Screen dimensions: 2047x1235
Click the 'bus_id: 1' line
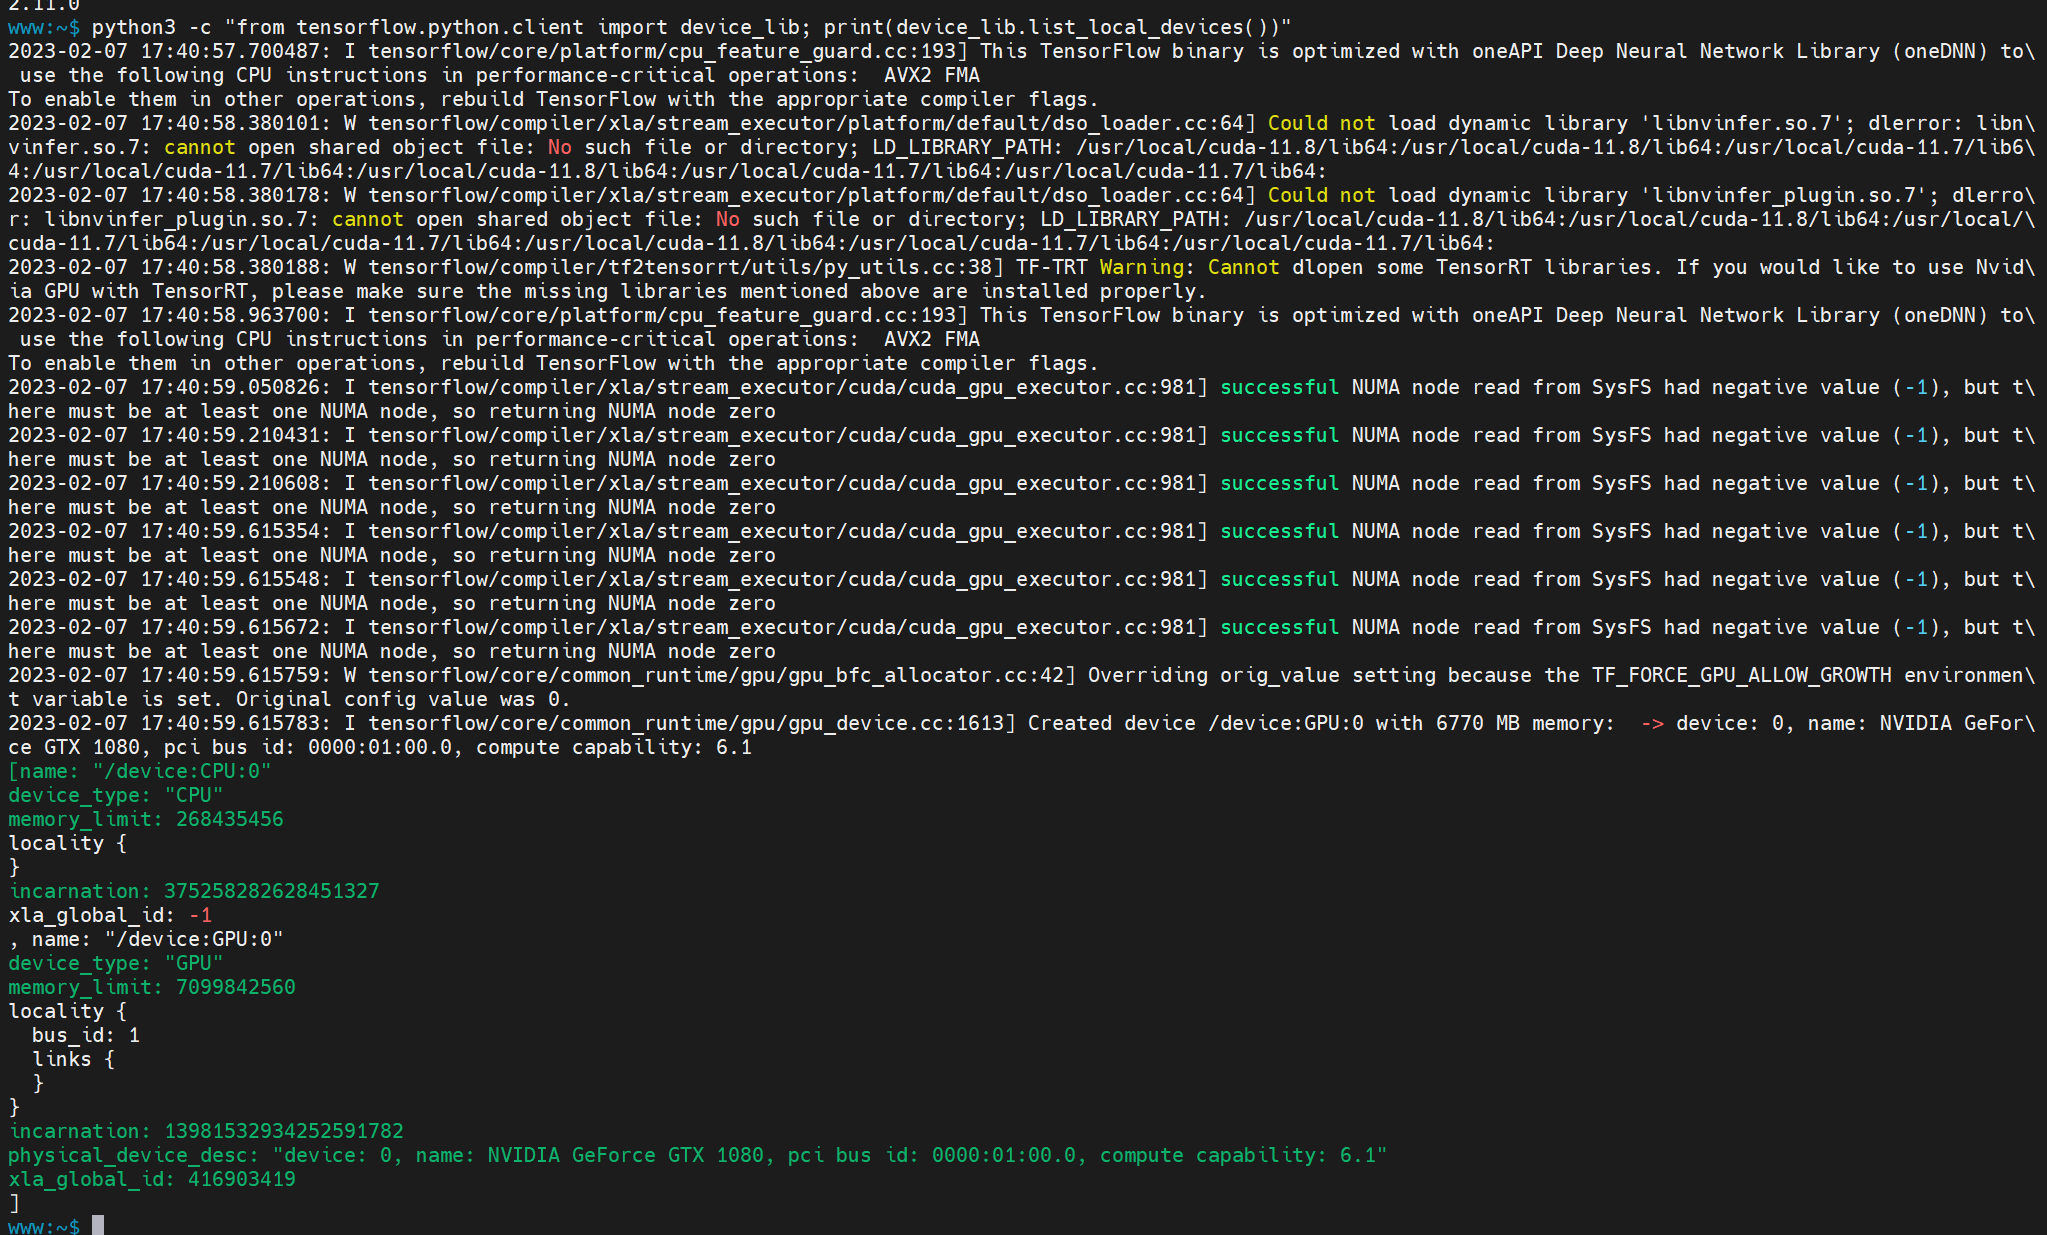point(86,1035)
